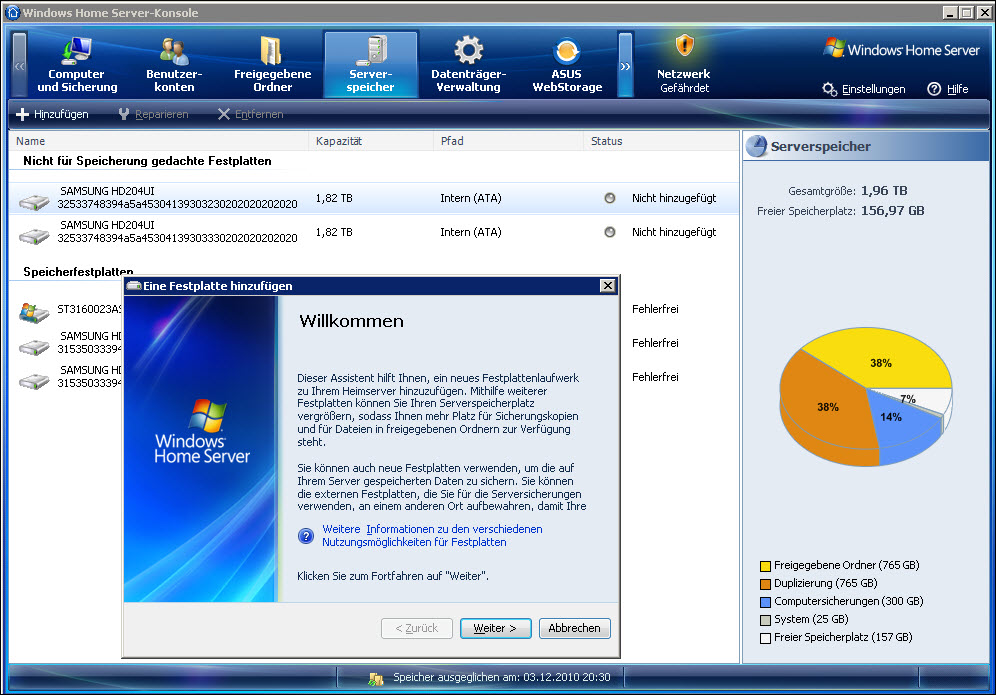The height and width of the screenshot is (695, 996).
Task: Click the ST3160023AS system drive icon
Action: tap(34, 313)
